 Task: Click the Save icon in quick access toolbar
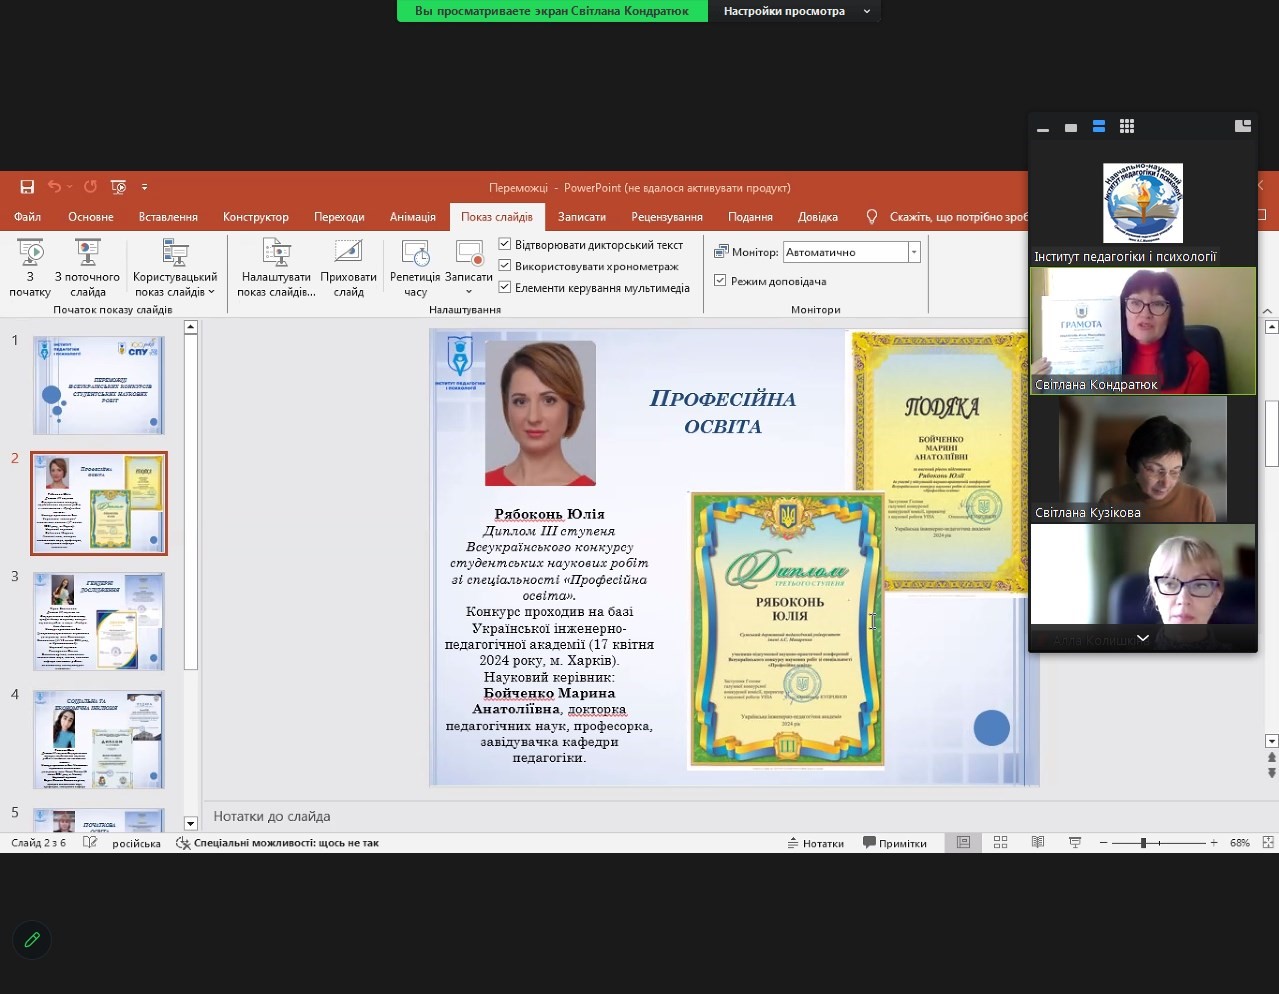(27, 187)
